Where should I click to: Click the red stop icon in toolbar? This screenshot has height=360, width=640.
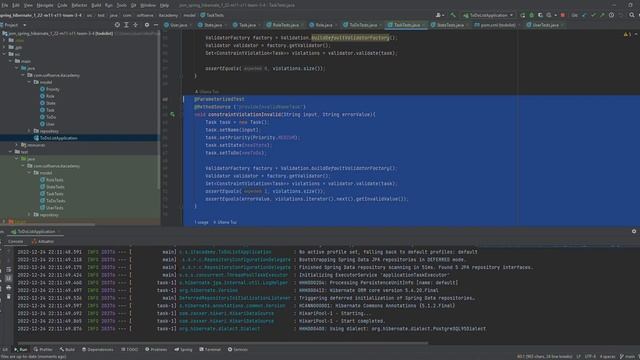click(x=563, y=15)
